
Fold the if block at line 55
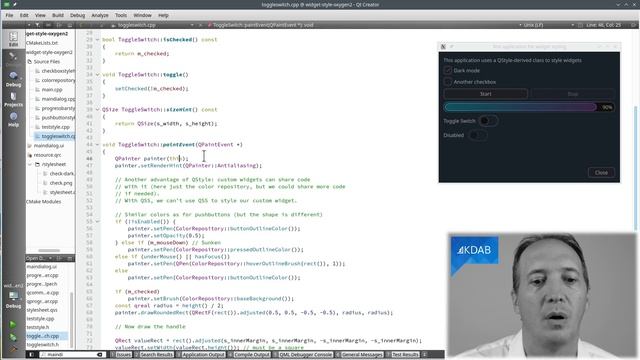click(98, 221)
